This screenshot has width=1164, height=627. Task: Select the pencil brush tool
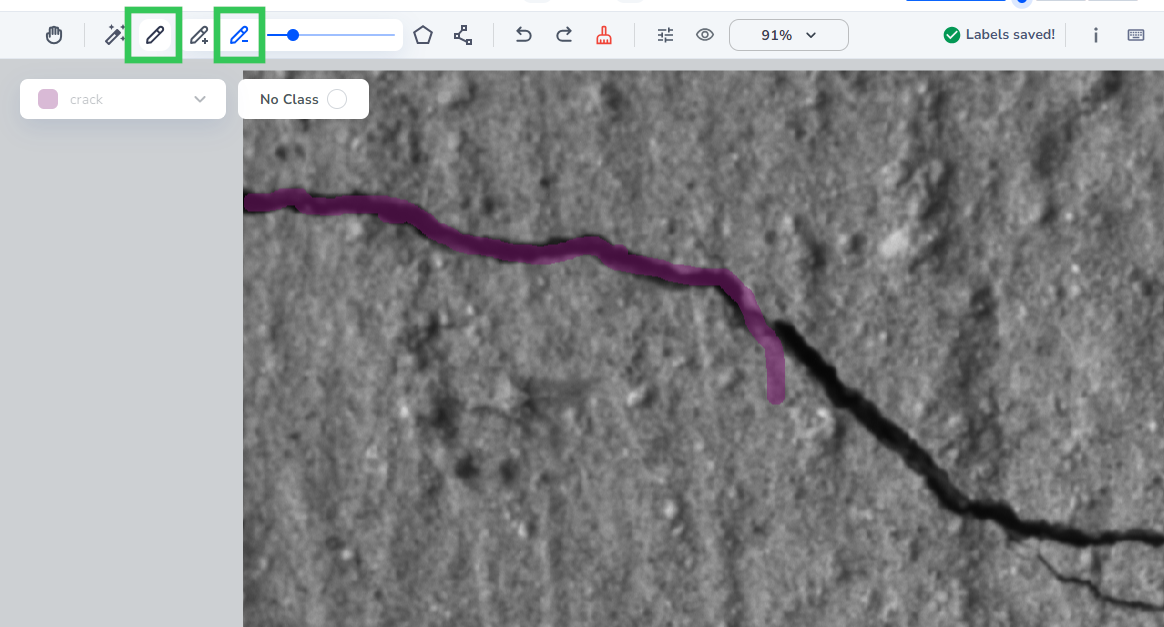tap(154, 35)
